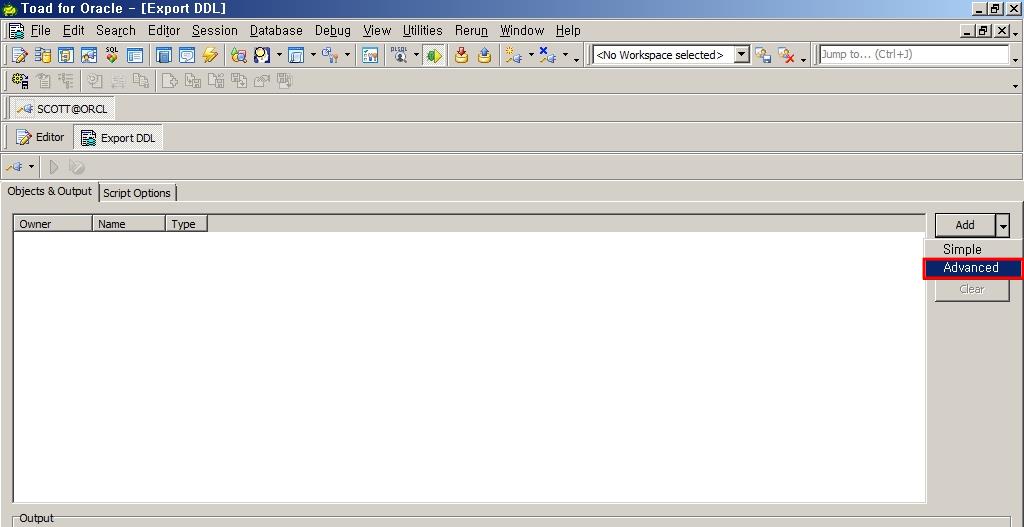Switch to the Script Options tab
The image size is (1024, 527).
click(x=137, y=193)
